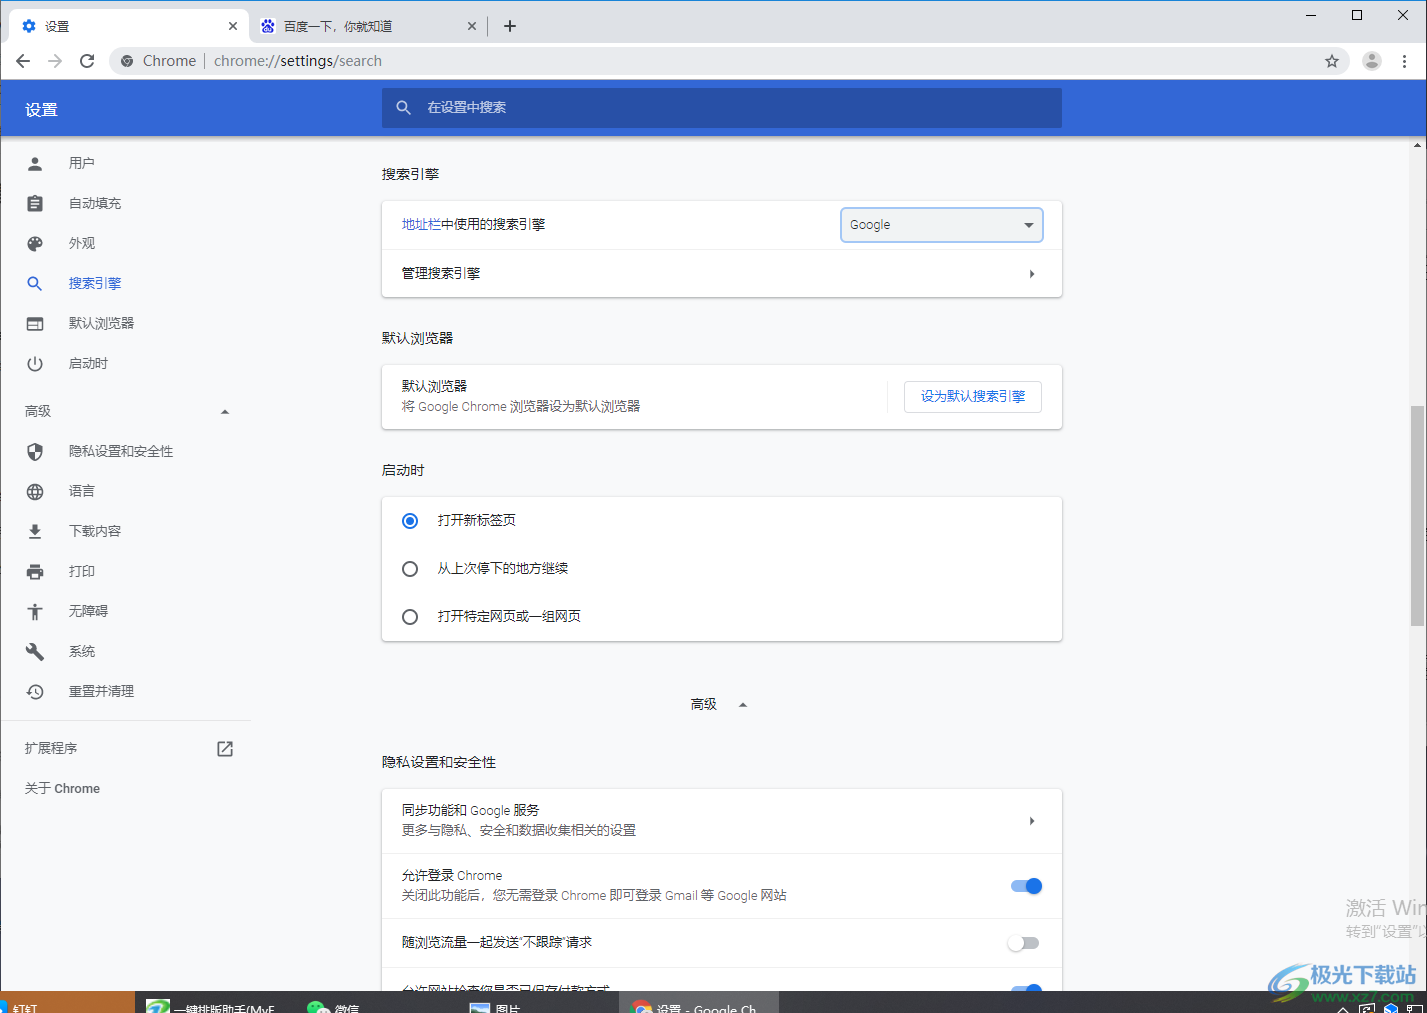Collapse the 高级 section in sidebar
1427x1013 pixels.
click(x=225, y=412)
